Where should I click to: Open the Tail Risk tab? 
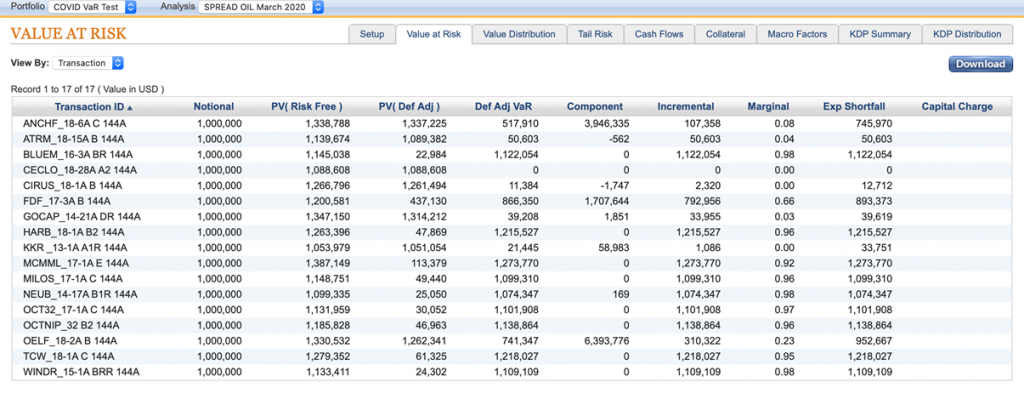coord(595,35)
